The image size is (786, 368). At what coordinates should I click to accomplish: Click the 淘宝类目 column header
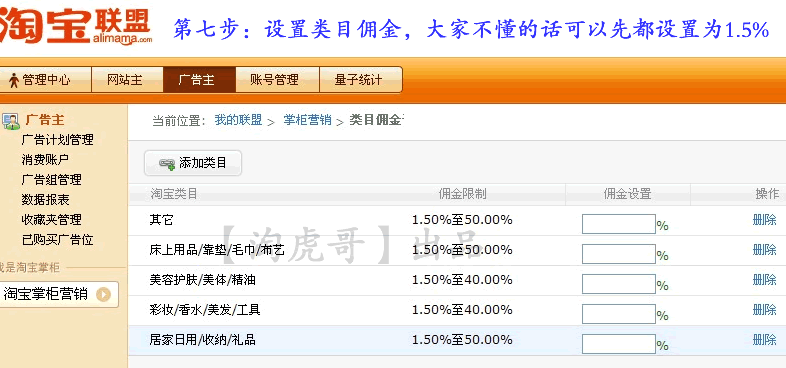click(174, 194)
